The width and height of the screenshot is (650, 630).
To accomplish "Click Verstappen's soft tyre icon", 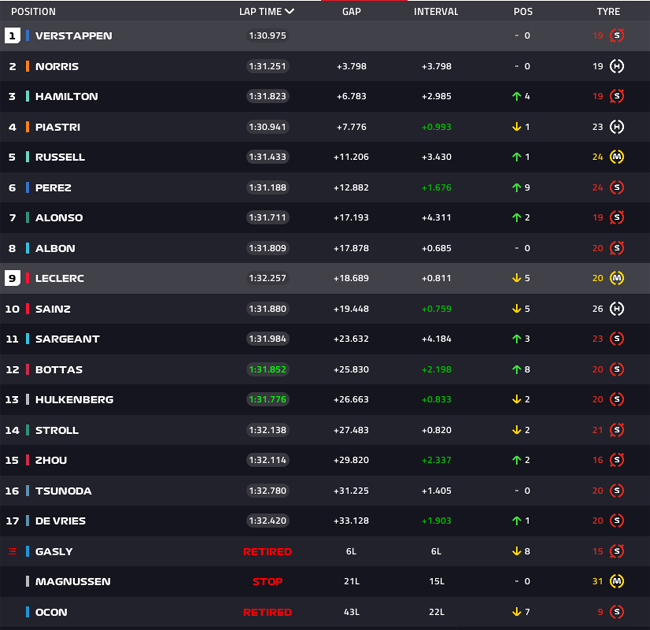I will (x=617, y=36).
